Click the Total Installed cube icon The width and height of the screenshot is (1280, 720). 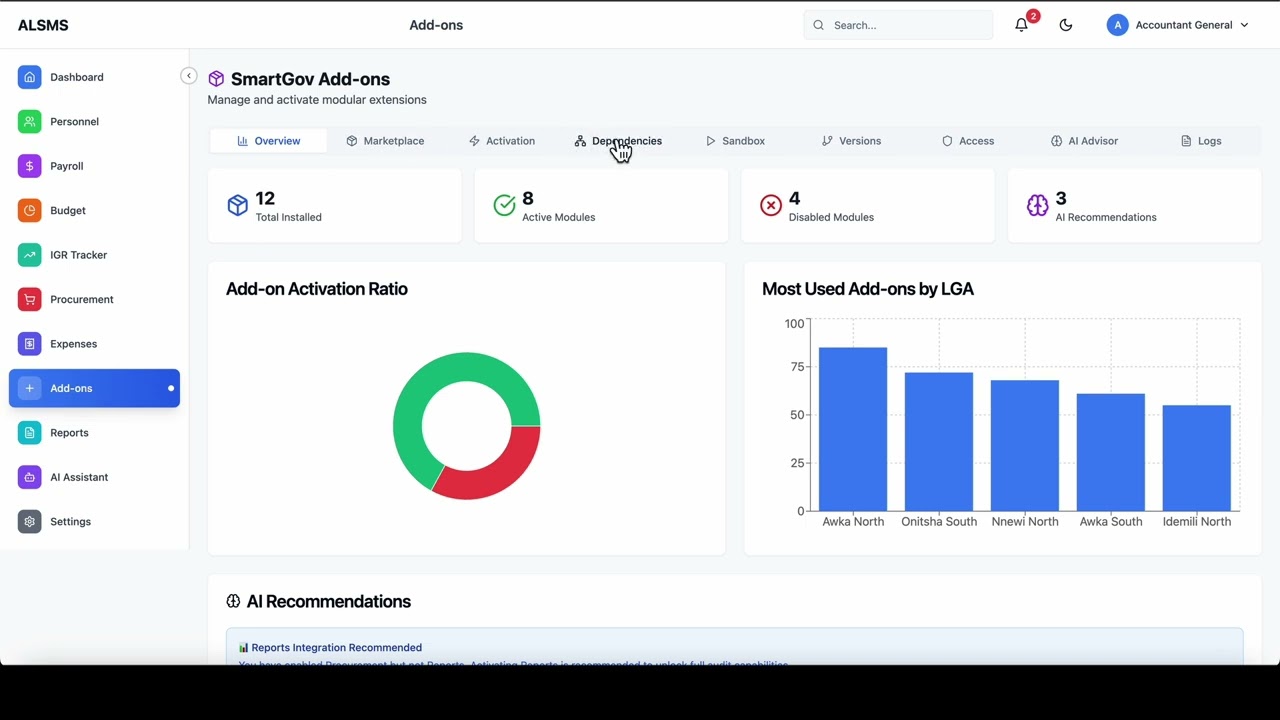(237, 205)
